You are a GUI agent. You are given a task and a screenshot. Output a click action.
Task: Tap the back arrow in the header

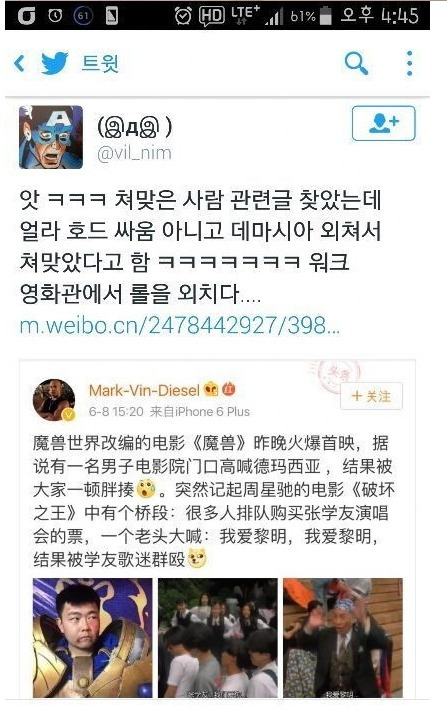[x=19, y=63]
